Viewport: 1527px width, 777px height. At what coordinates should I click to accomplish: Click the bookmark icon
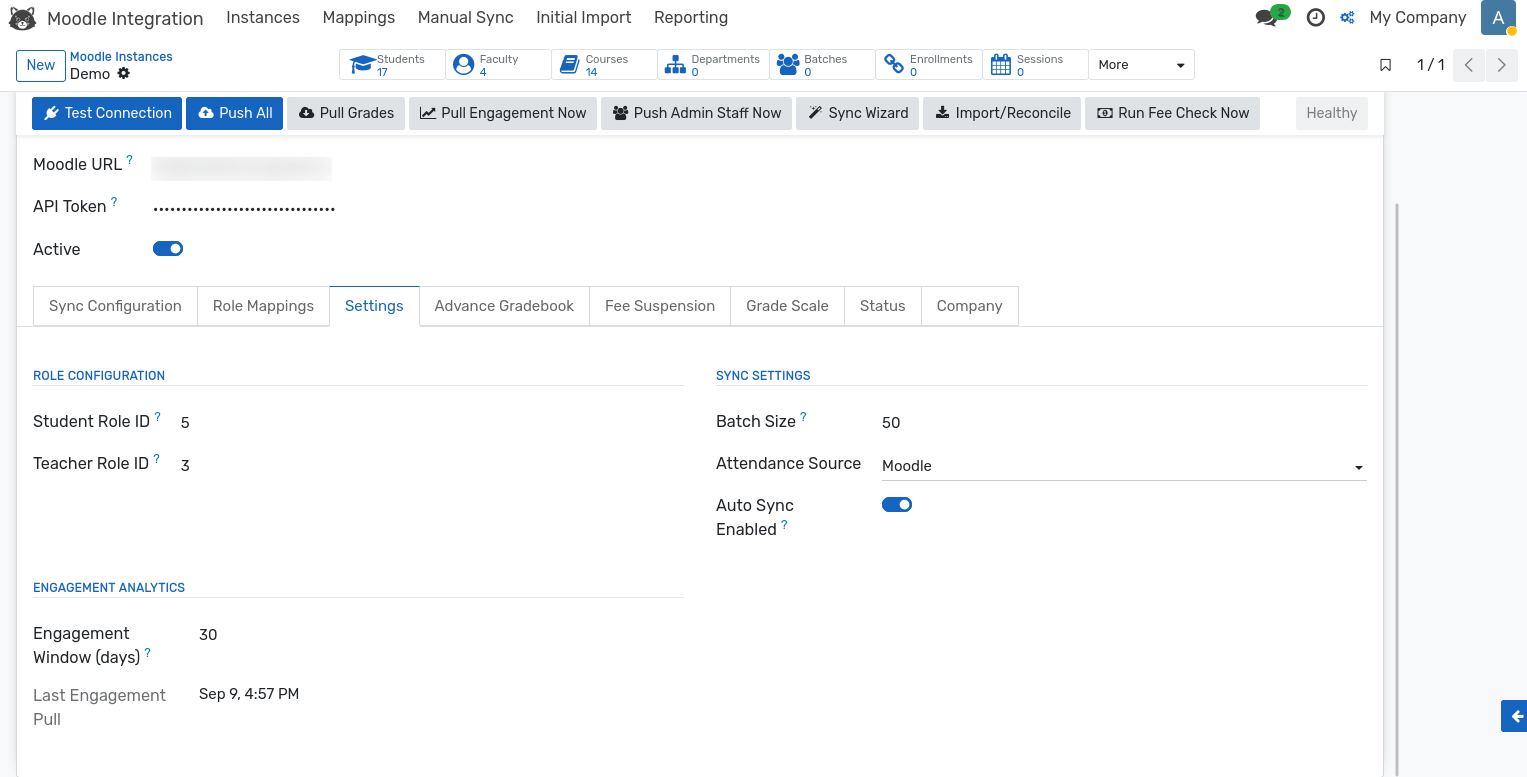coord(1385,65)
